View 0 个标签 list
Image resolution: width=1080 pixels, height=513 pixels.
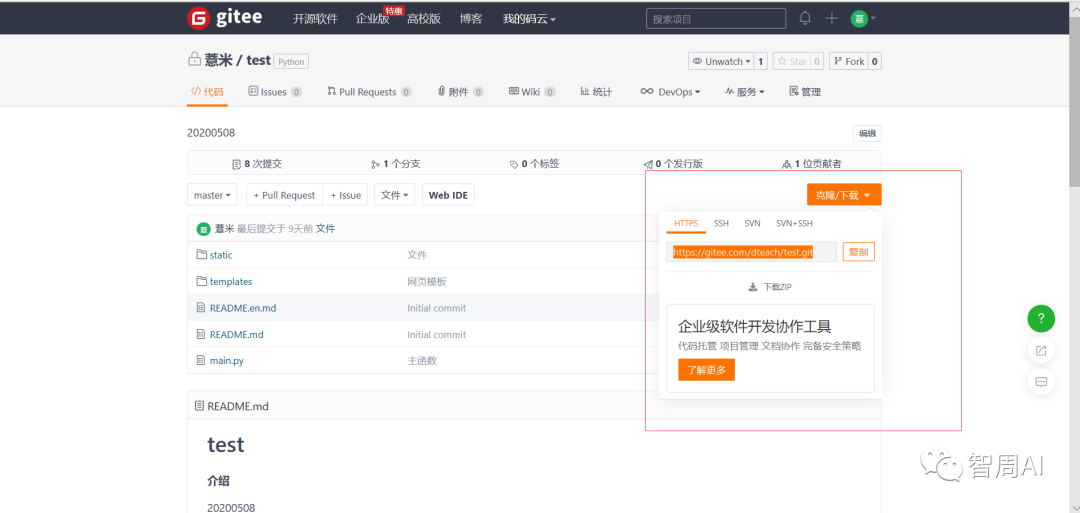pyautogui.click(x=534, y=164)
